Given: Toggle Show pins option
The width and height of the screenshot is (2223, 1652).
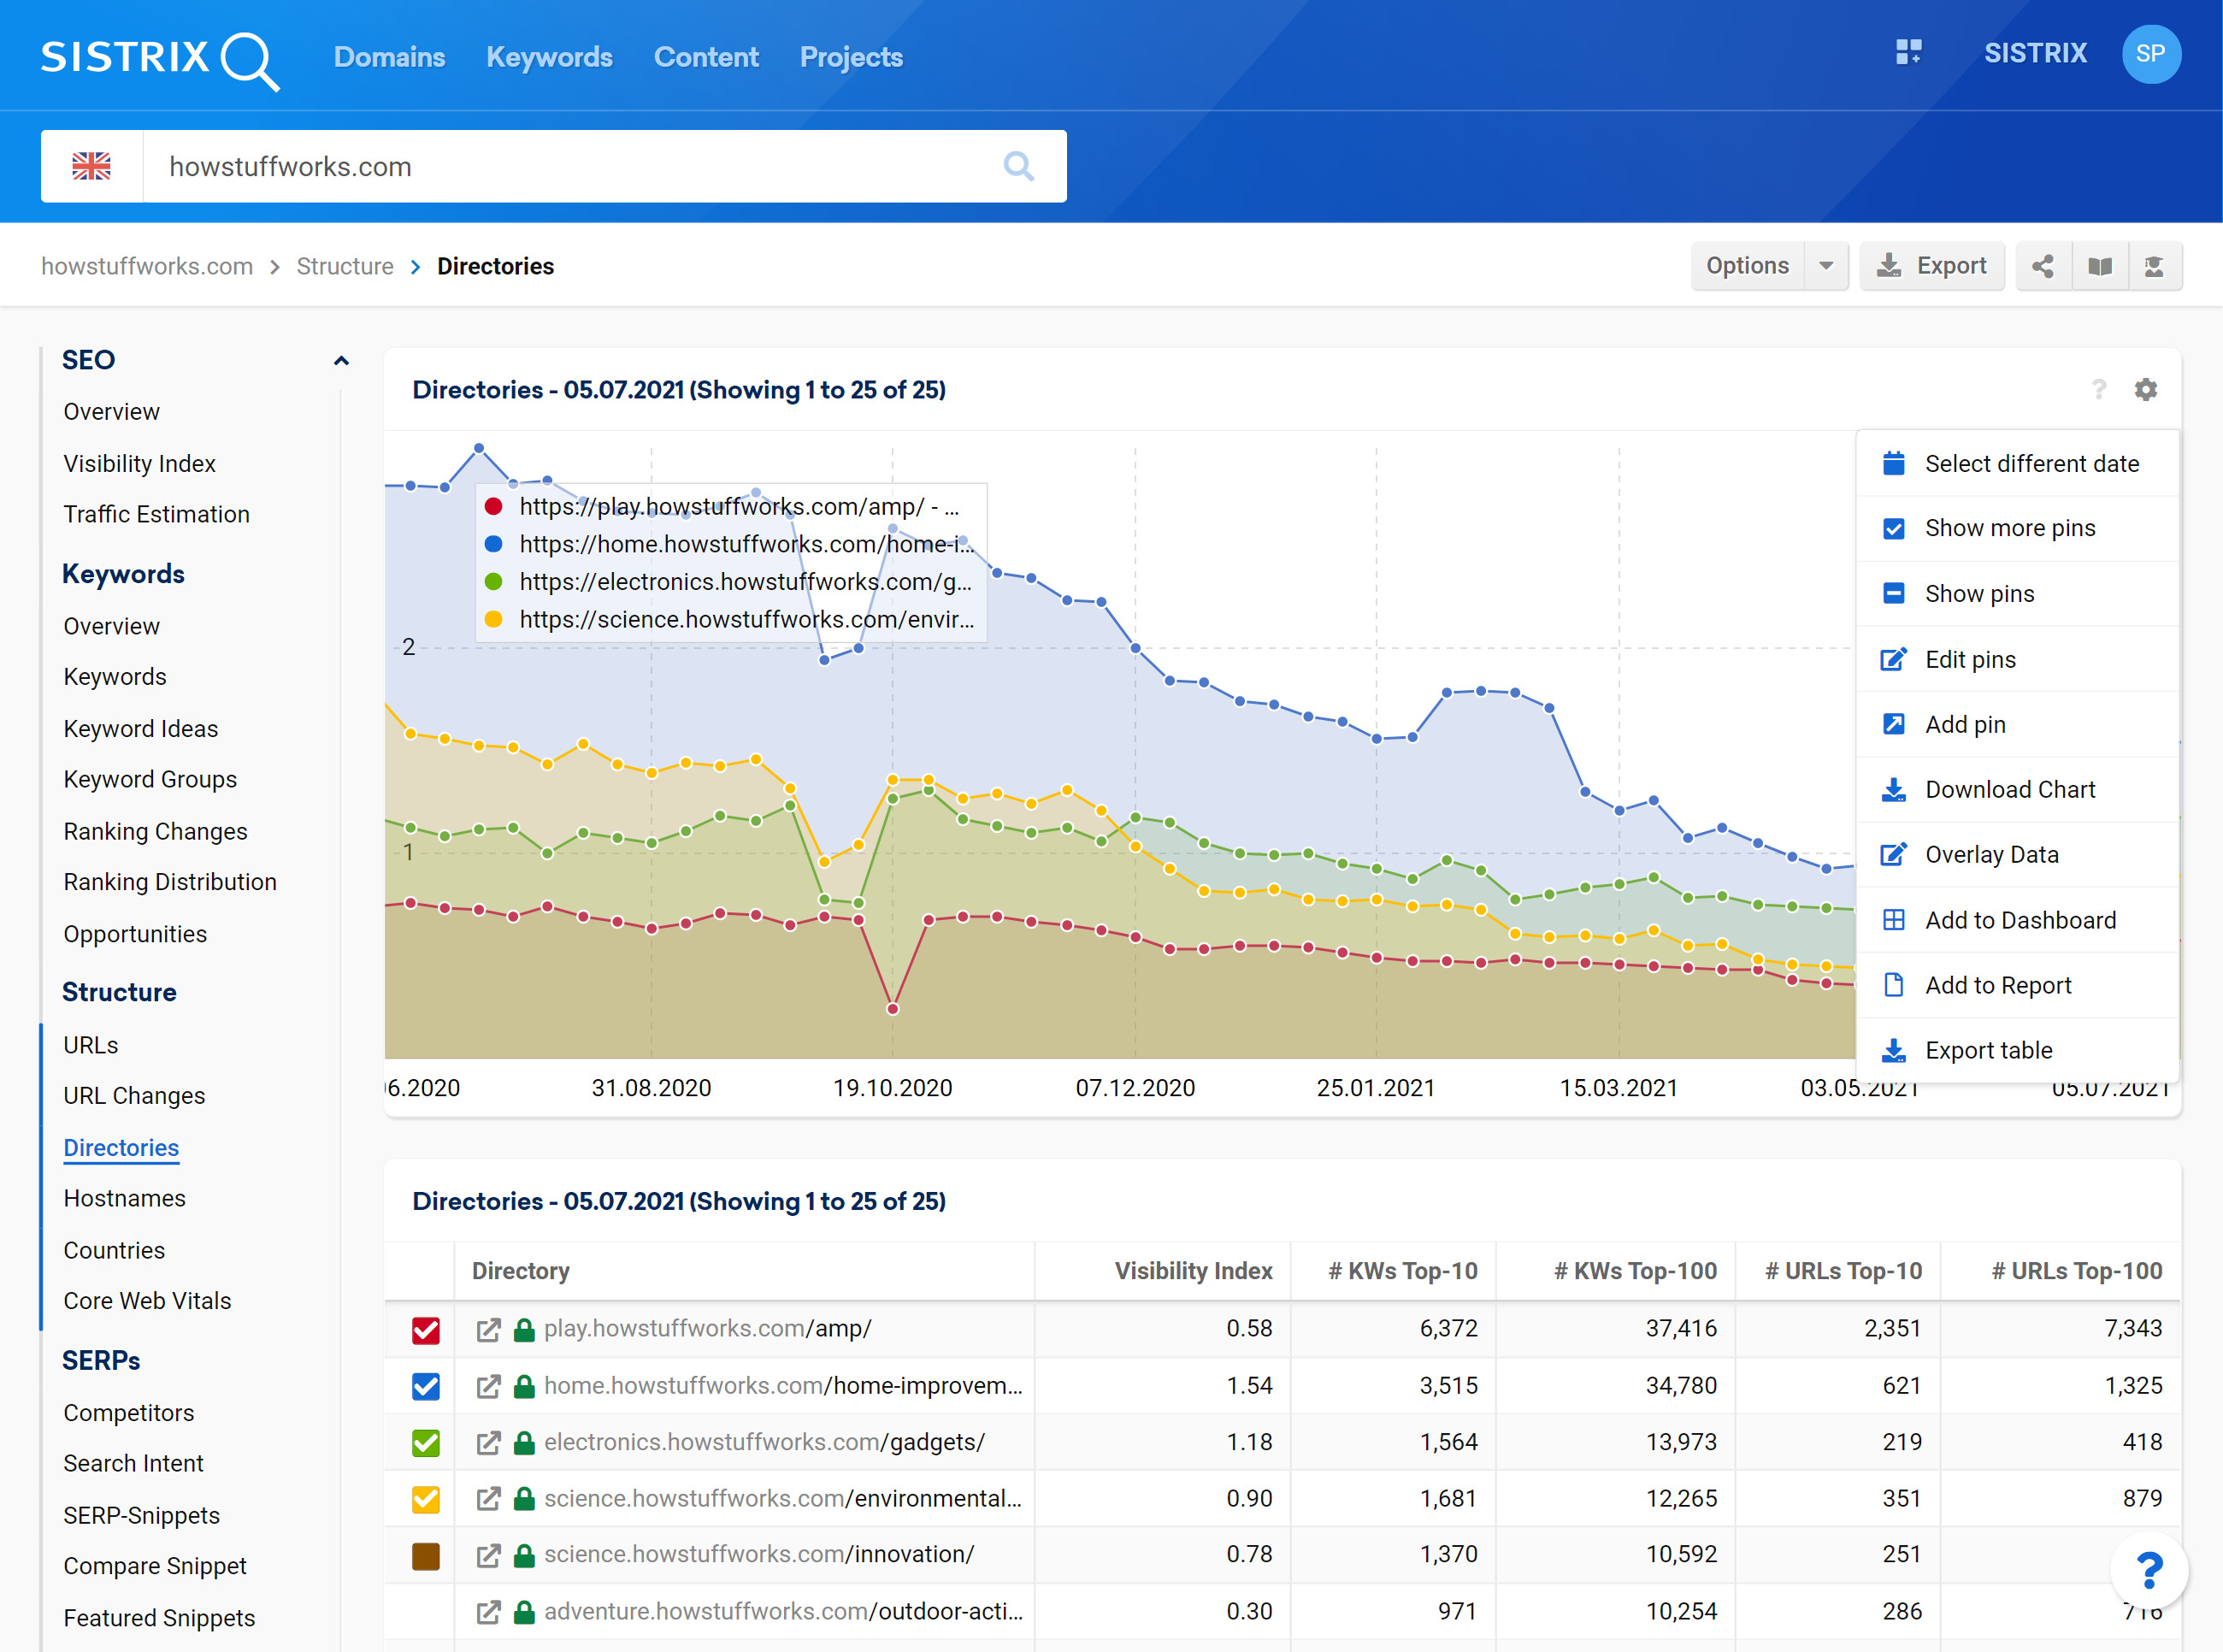Looking at the screenshot, I should pos(2017,594).
